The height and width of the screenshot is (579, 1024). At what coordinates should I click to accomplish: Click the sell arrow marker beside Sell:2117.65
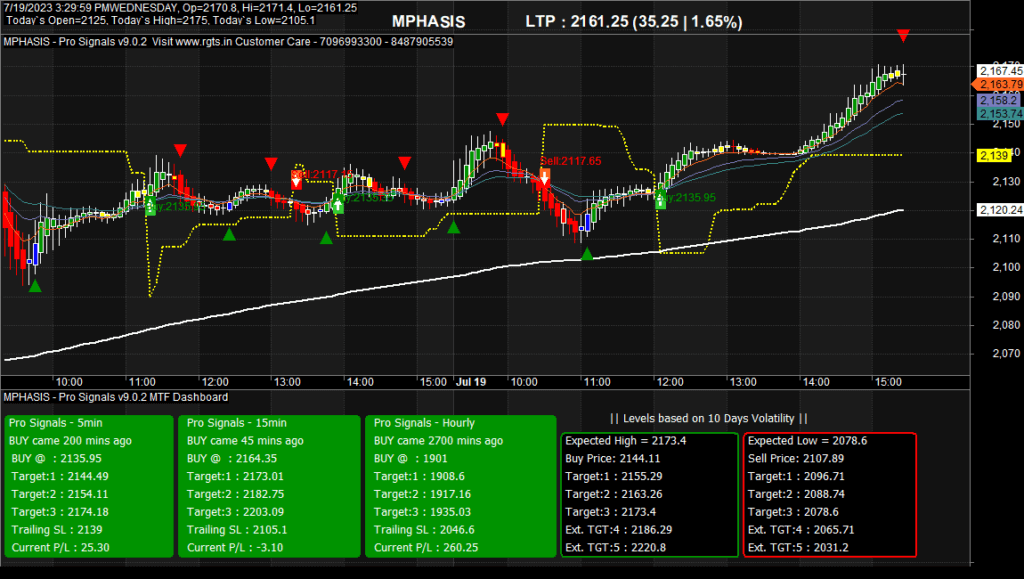[544, 177]
